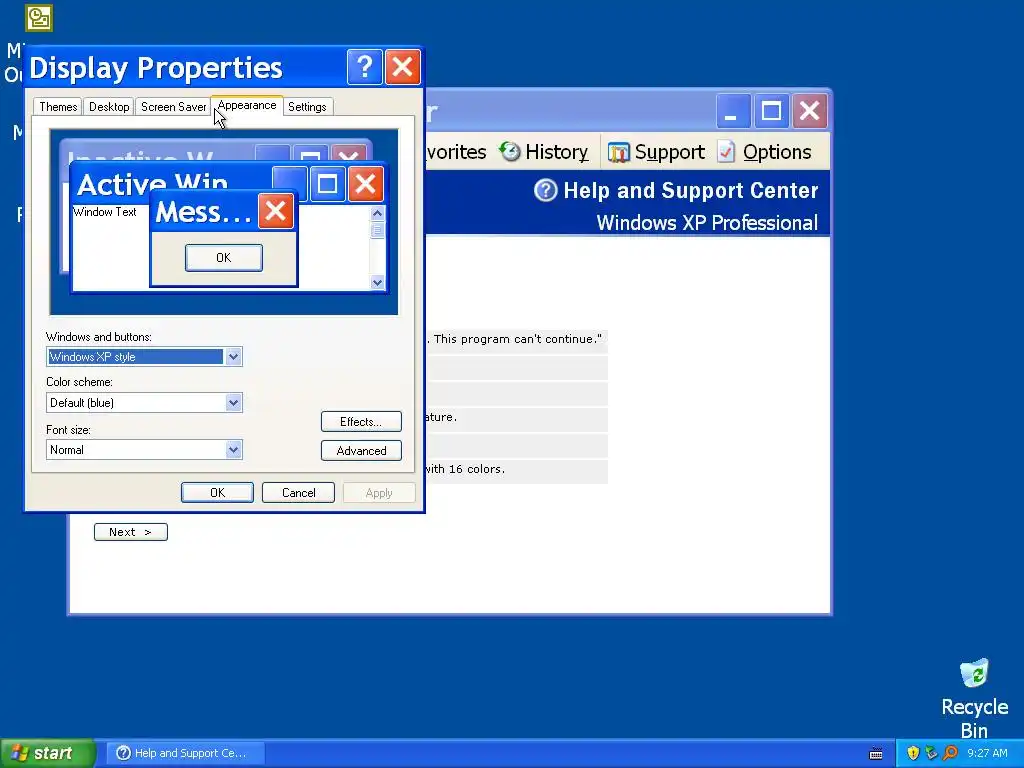Expand the Windows and buttons dropdown
The height and width of the screenshot is (768, 1024).
click(233, 357)
